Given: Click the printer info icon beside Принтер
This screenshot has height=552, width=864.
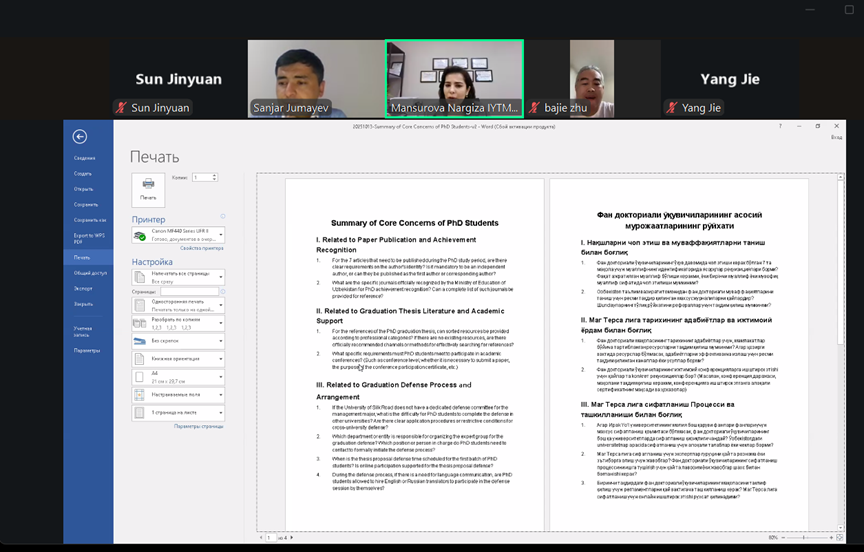Looking at the screenshot, I should coord(222,216).
